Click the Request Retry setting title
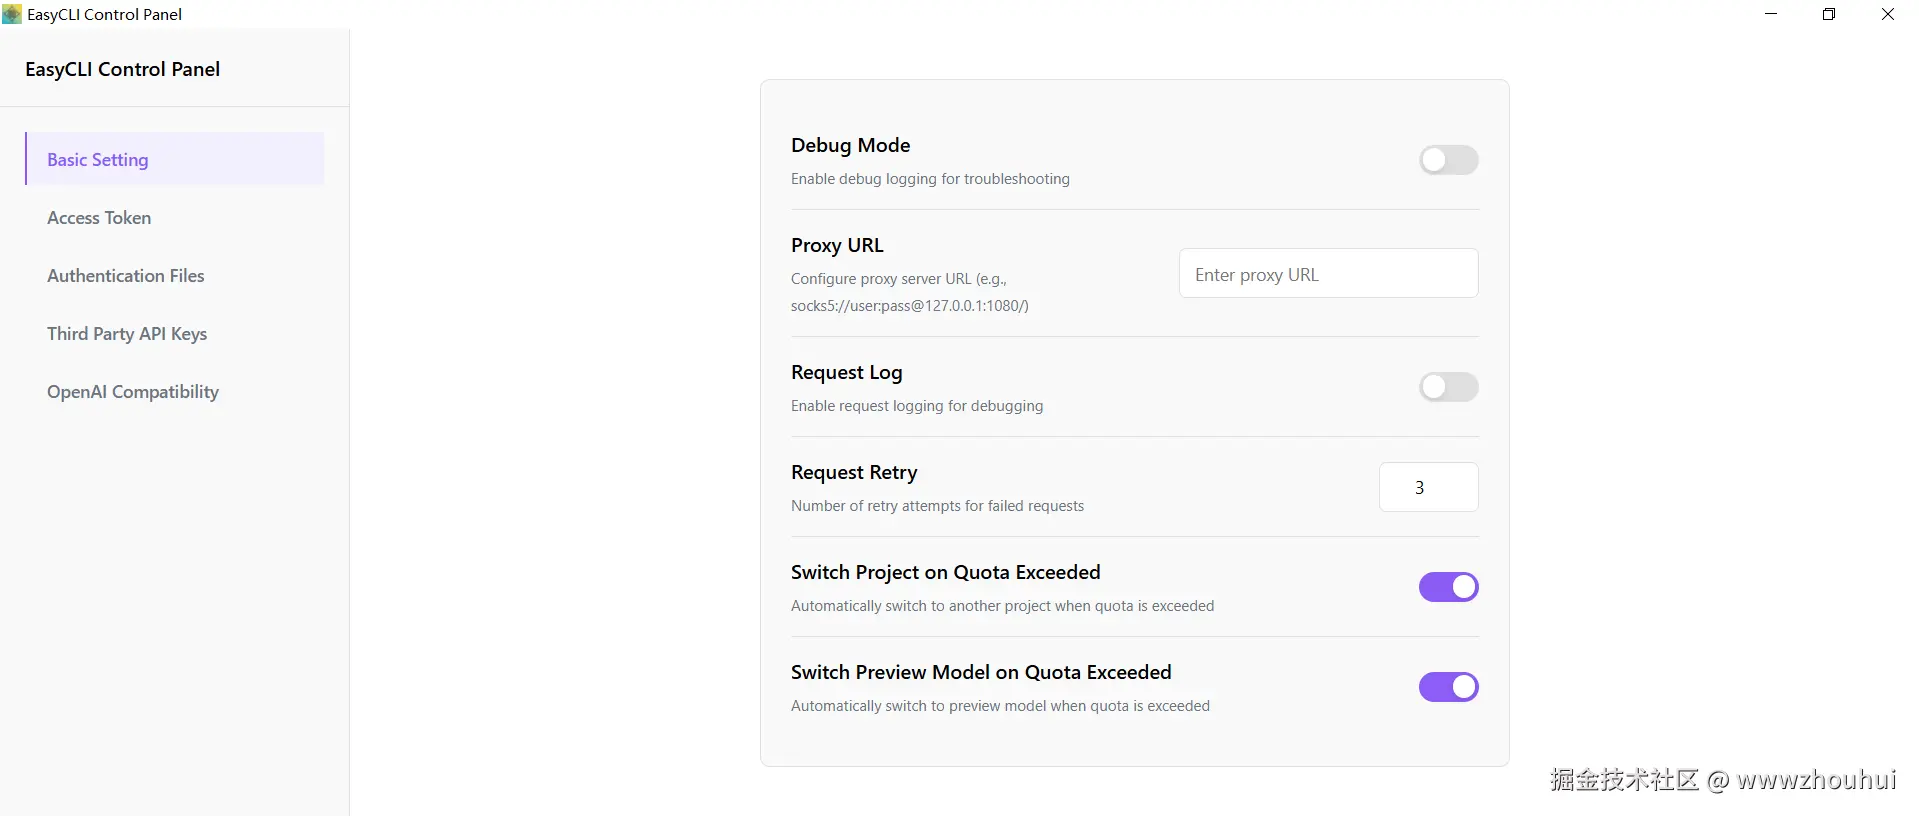This screenshot has height=816, width=1919. tap(854, 472)
